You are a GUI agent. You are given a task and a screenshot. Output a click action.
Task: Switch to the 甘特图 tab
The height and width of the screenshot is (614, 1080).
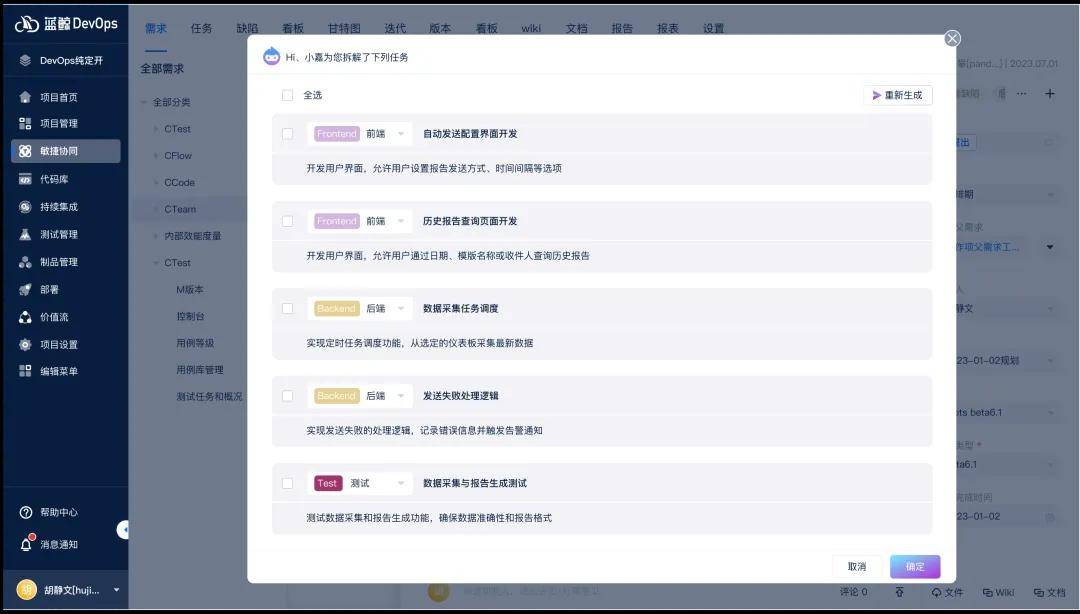point(344,28)
